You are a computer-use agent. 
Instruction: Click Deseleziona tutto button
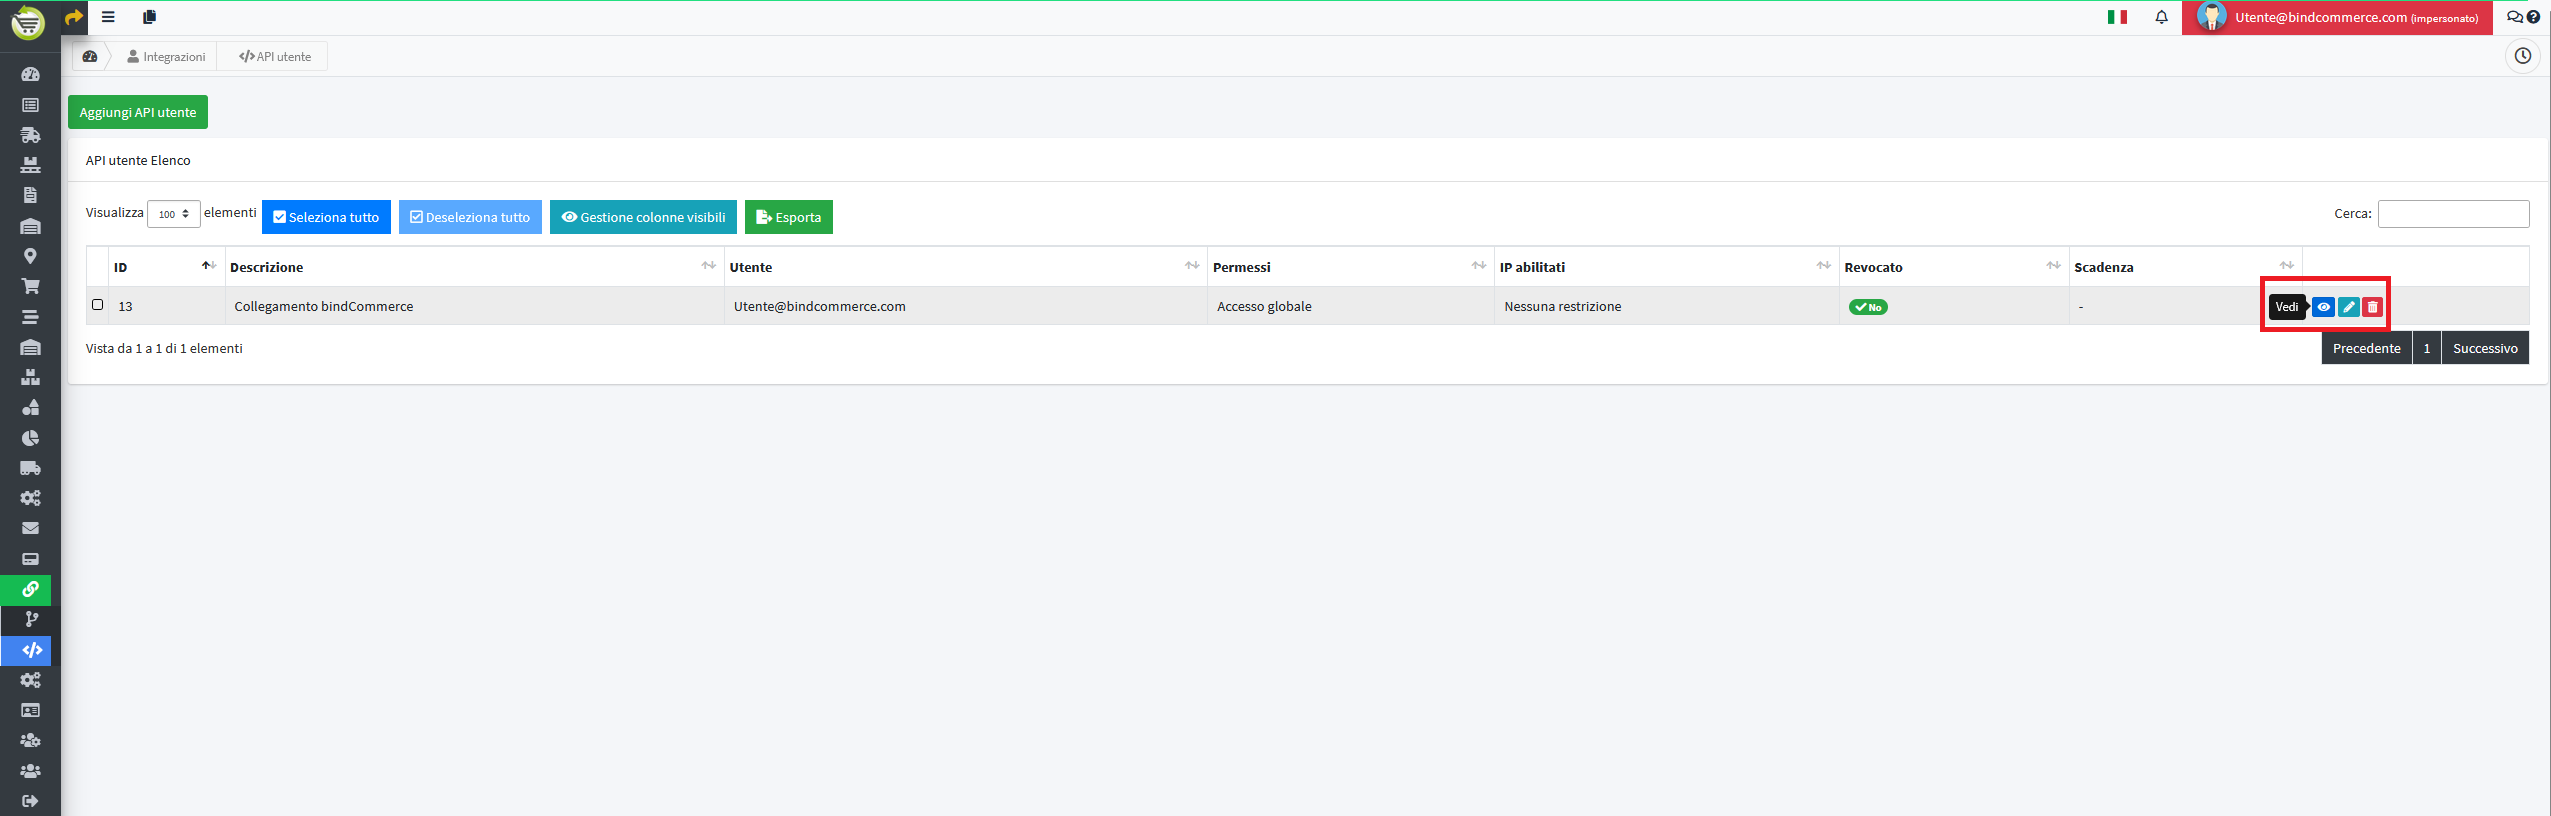(x=470, y=217)
